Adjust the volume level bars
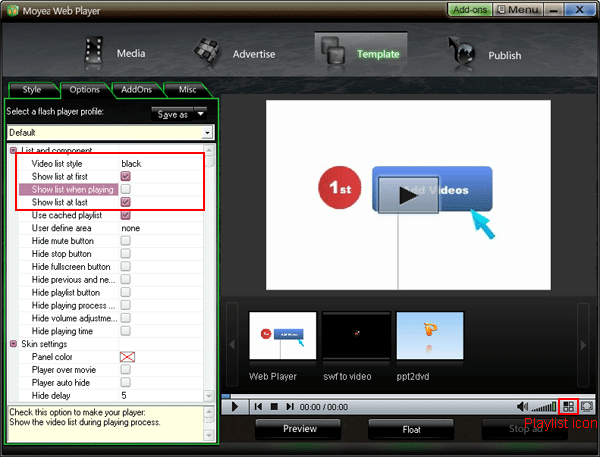Screen dimensions: 600x457 tap(544, 407)
